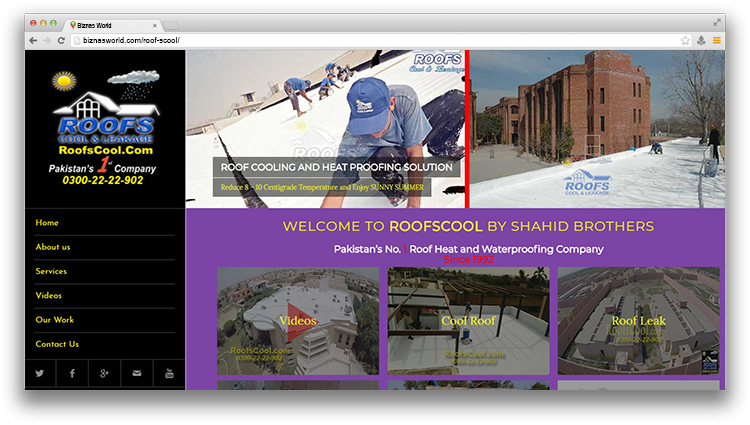750x425 pixels.
Task: Click the RoofsCool.Com text in the logo
Action: pos(106,150)
